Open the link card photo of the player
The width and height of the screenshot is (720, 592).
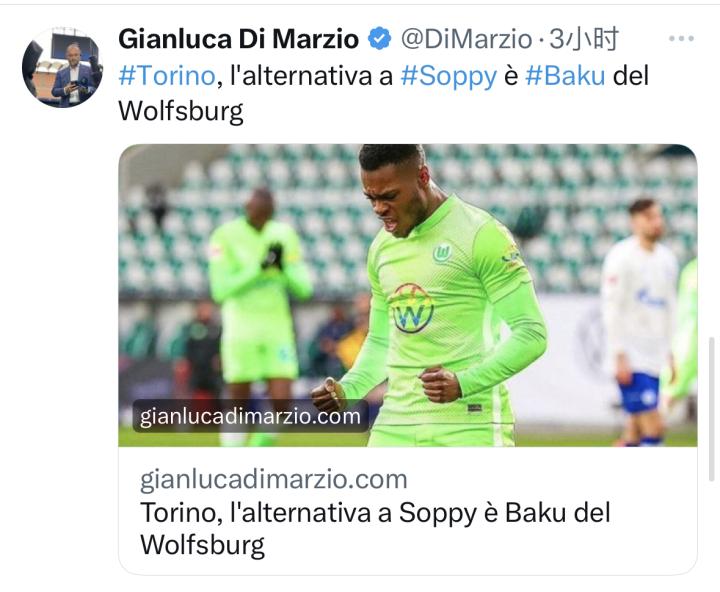tap(408, 295)
